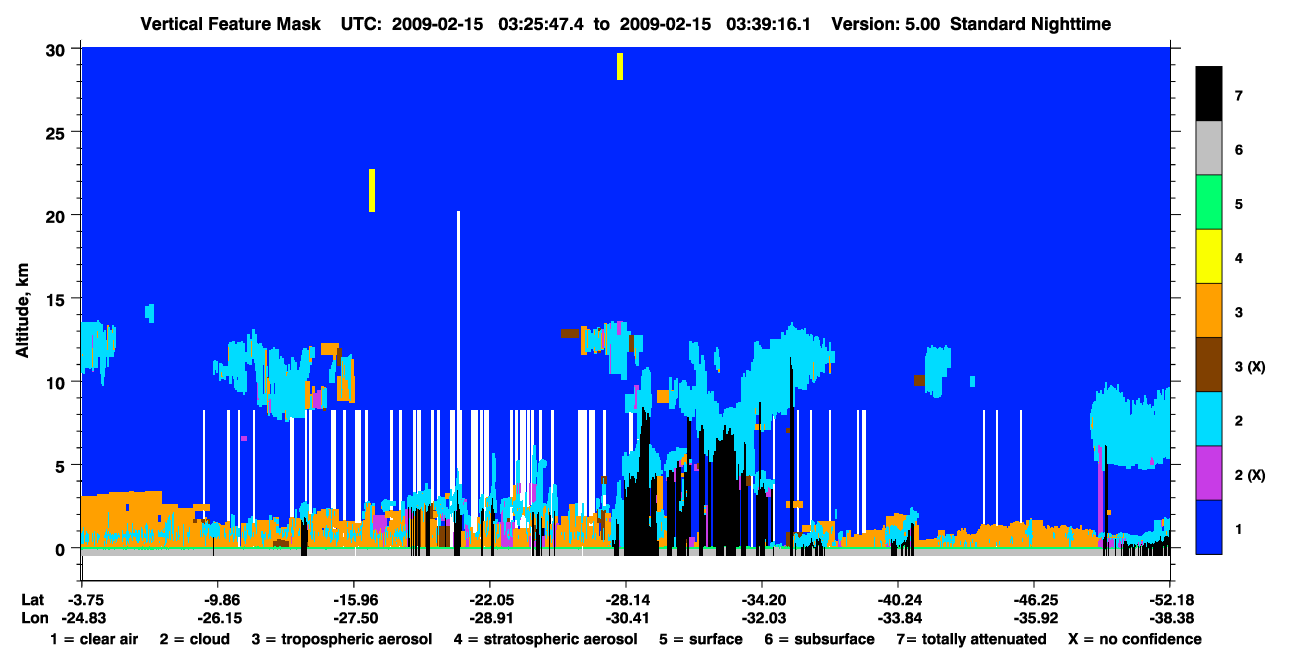
Task: Click the longitude value -24.83
Action: [82, 618]
